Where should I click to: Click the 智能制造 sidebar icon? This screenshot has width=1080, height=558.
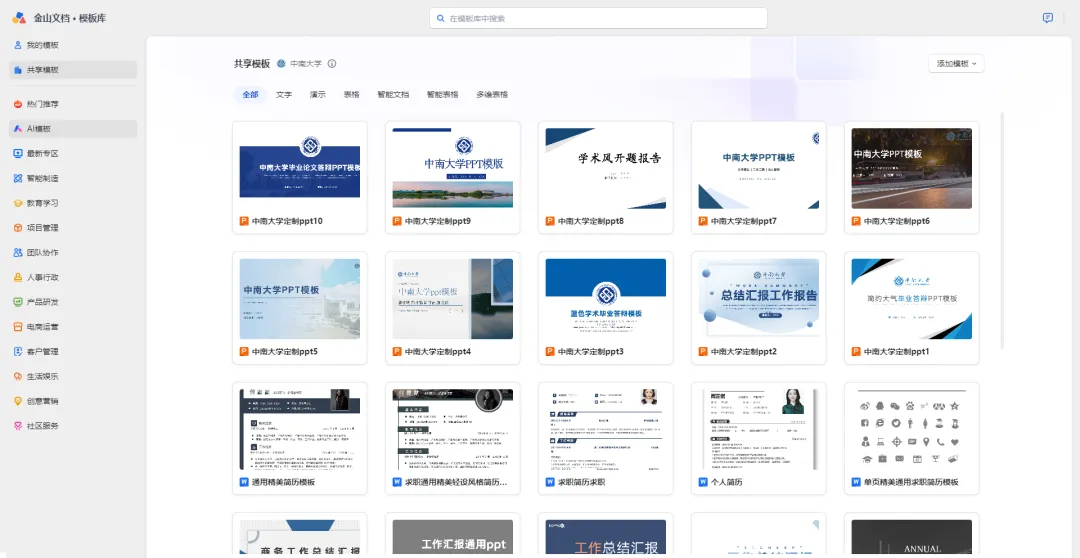[x=18, y=178]
